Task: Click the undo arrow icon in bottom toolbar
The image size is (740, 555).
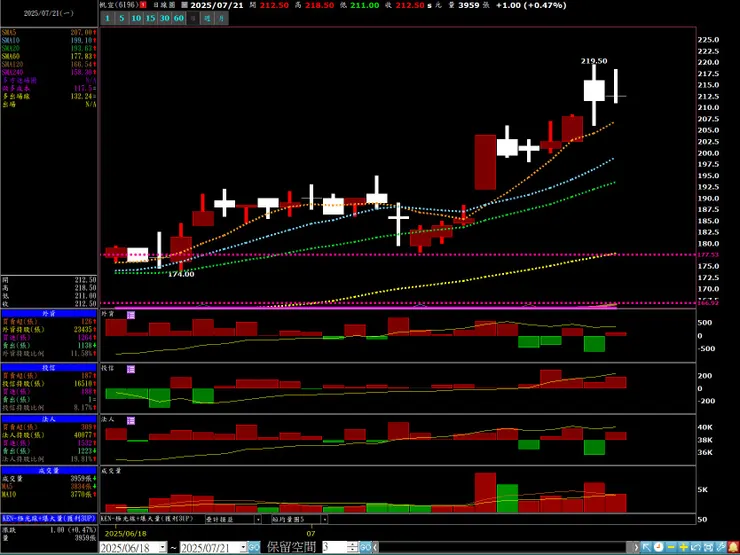Action: pos(696,547)
